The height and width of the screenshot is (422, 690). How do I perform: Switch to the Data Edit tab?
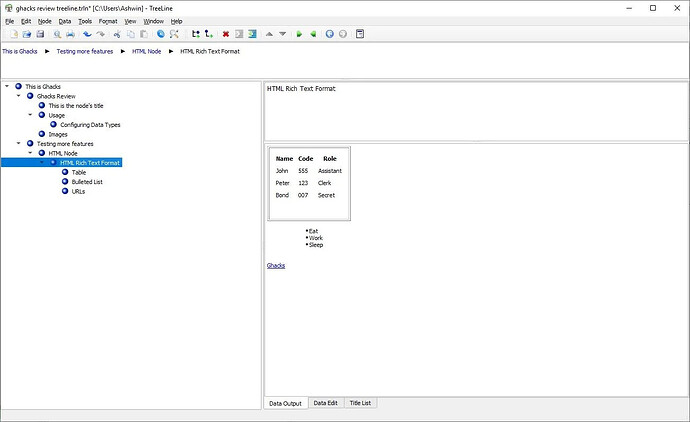(x=325, y=403)
